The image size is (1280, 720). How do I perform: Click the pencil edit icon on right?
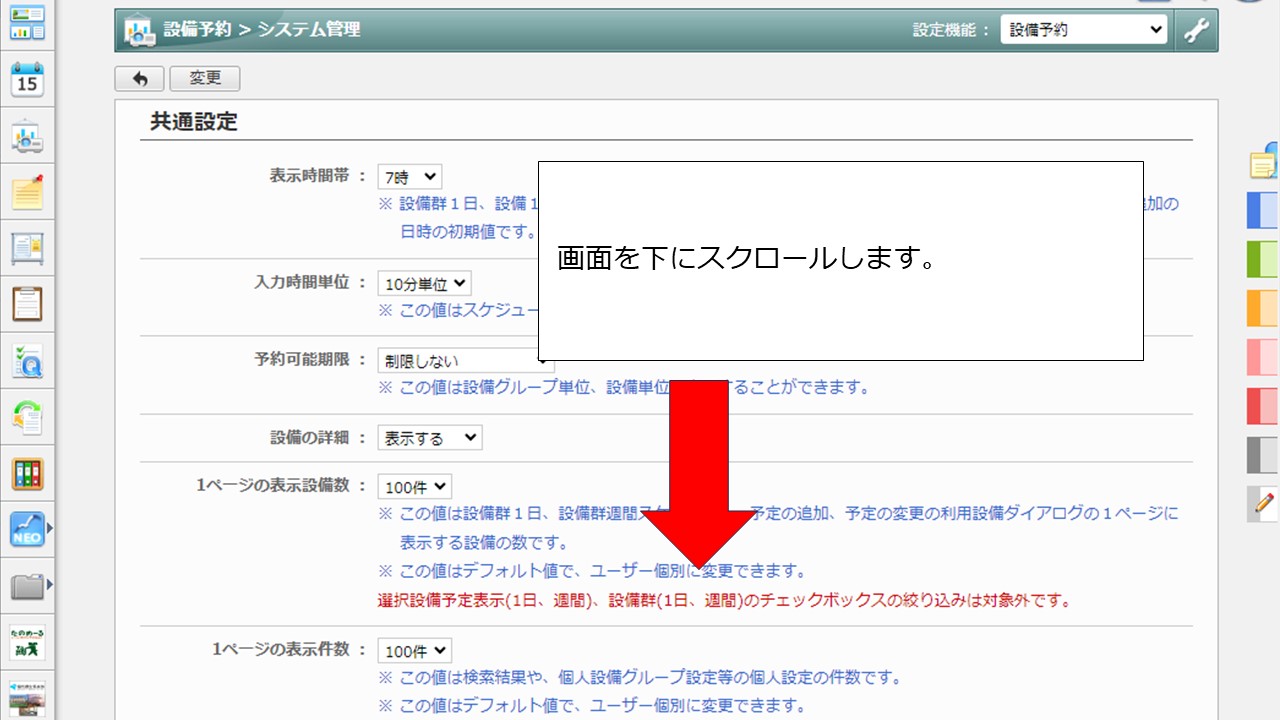(x=1264, y=503)
